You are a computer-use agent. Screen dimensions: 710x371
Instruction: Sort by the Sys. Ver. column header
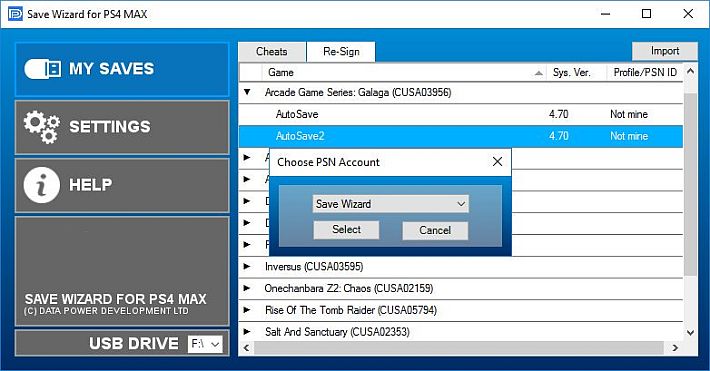(x=576, y=72)
